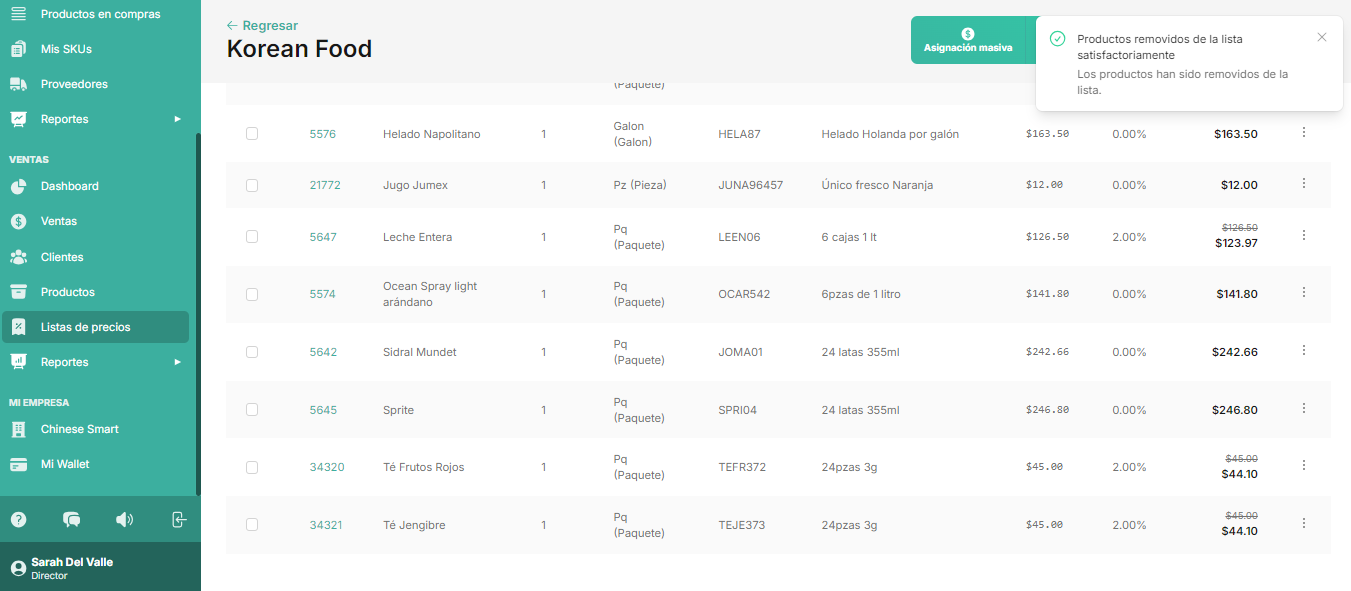Tick the Ocean Spray light arándano checkbox
The height and width of the screenshot is (591, 1351).
[252, 294]
